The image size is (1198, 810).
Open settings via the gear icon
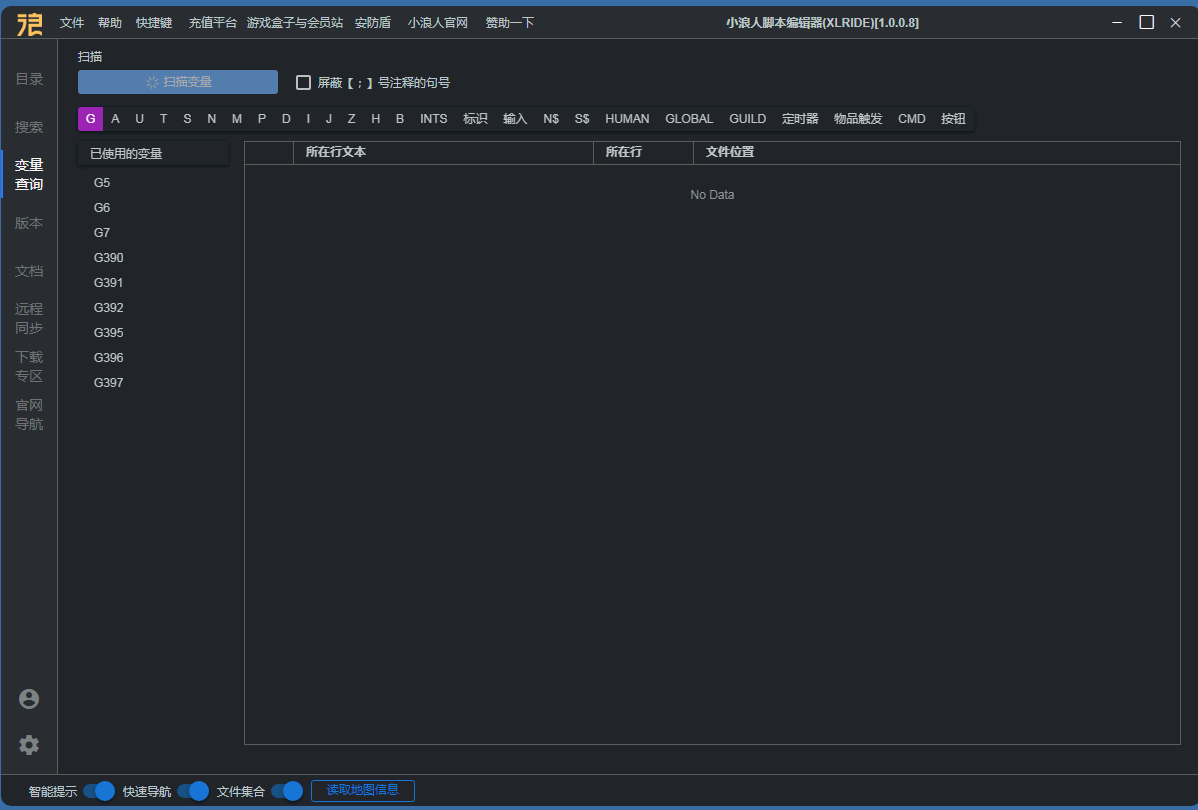[x=29, y=745]
